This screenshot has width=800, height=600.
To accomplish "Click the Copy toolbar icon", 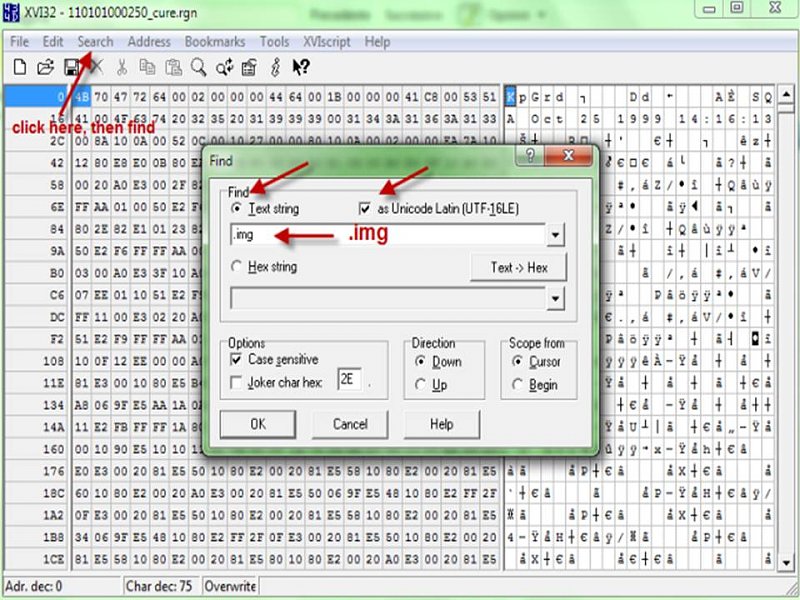I will pyautogui.click(x=147, y=67).
